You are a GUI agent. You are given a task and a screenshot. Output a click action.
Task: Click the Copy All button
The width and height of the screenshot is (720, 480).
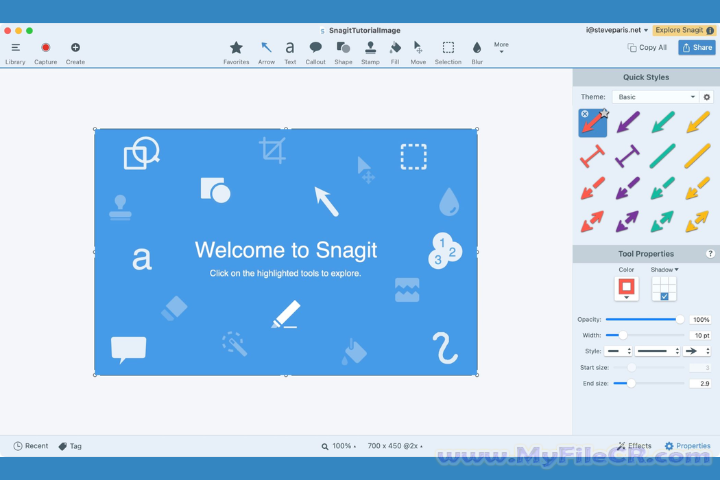pyautogui.click(x=647, y=47)
